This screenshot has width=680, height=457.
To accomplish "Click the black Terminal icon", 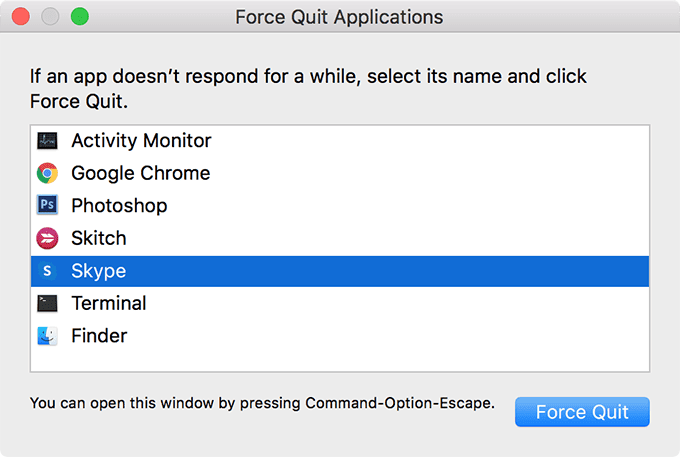I will click(47, 304).
